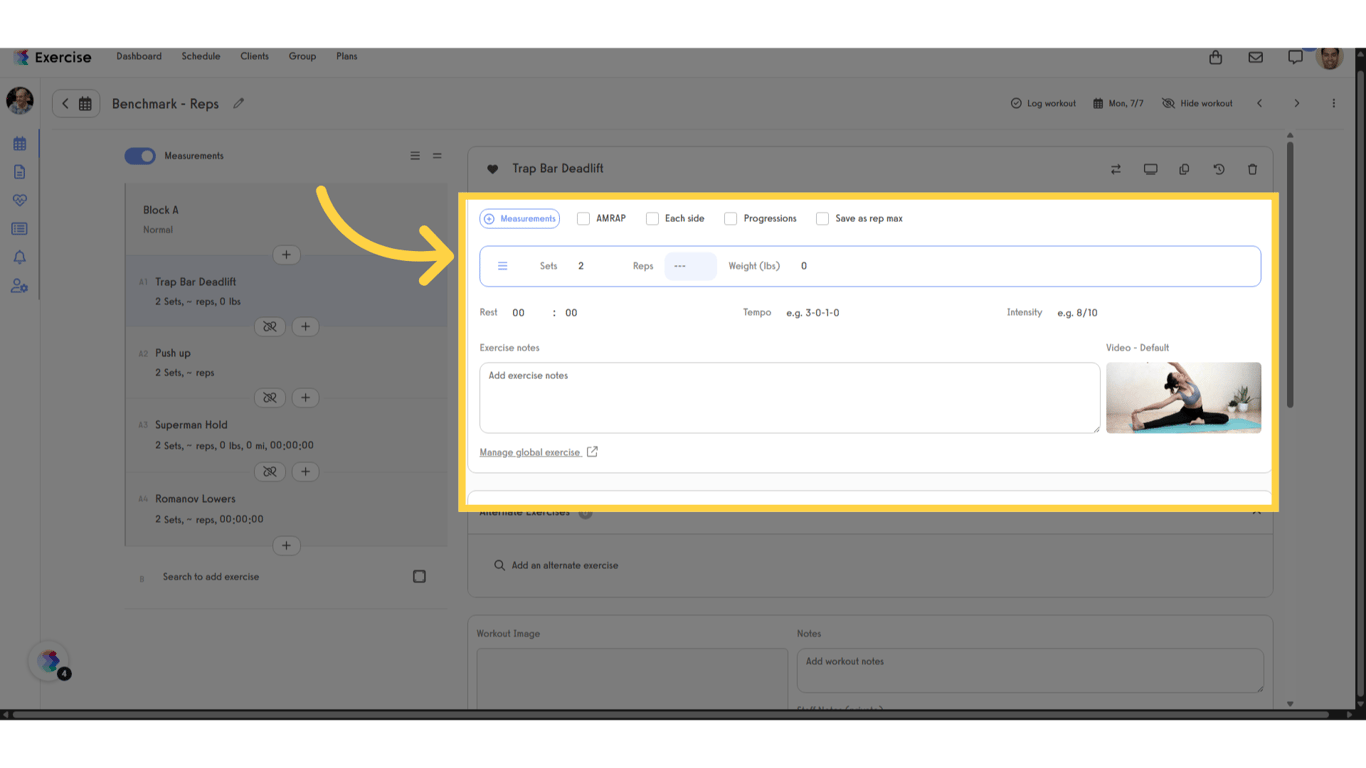The image size is (1366, 768).
Task: Click the Reps input field
Action: click(x=690, y=266)
